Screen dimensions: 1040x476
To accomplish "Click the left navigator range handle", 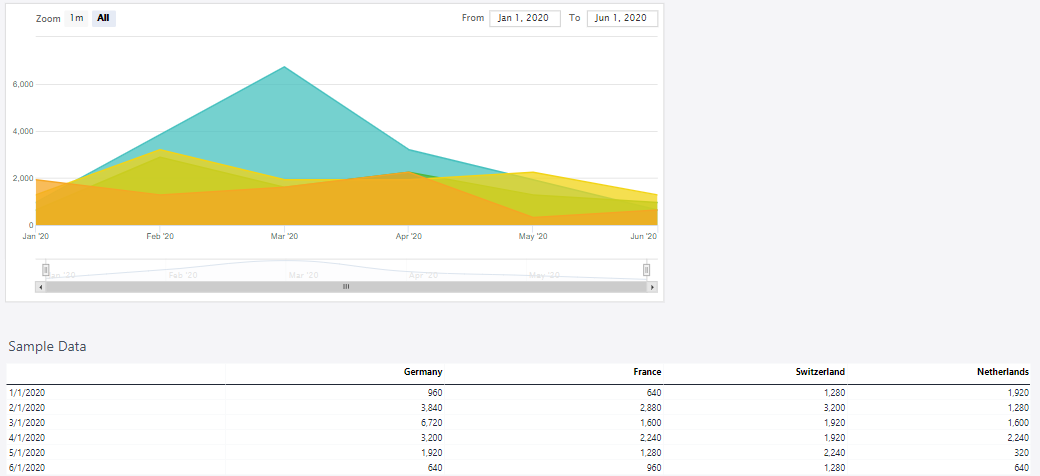I will pos(46,270).
